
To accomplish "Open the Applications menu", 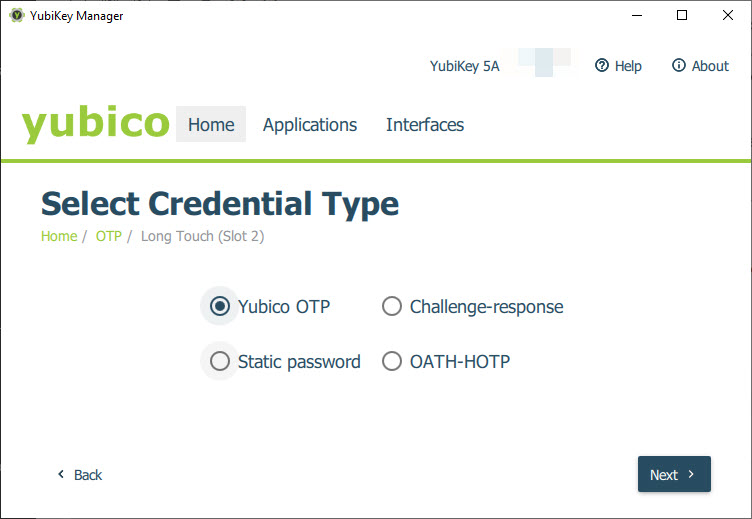I will tap(310, 124).
